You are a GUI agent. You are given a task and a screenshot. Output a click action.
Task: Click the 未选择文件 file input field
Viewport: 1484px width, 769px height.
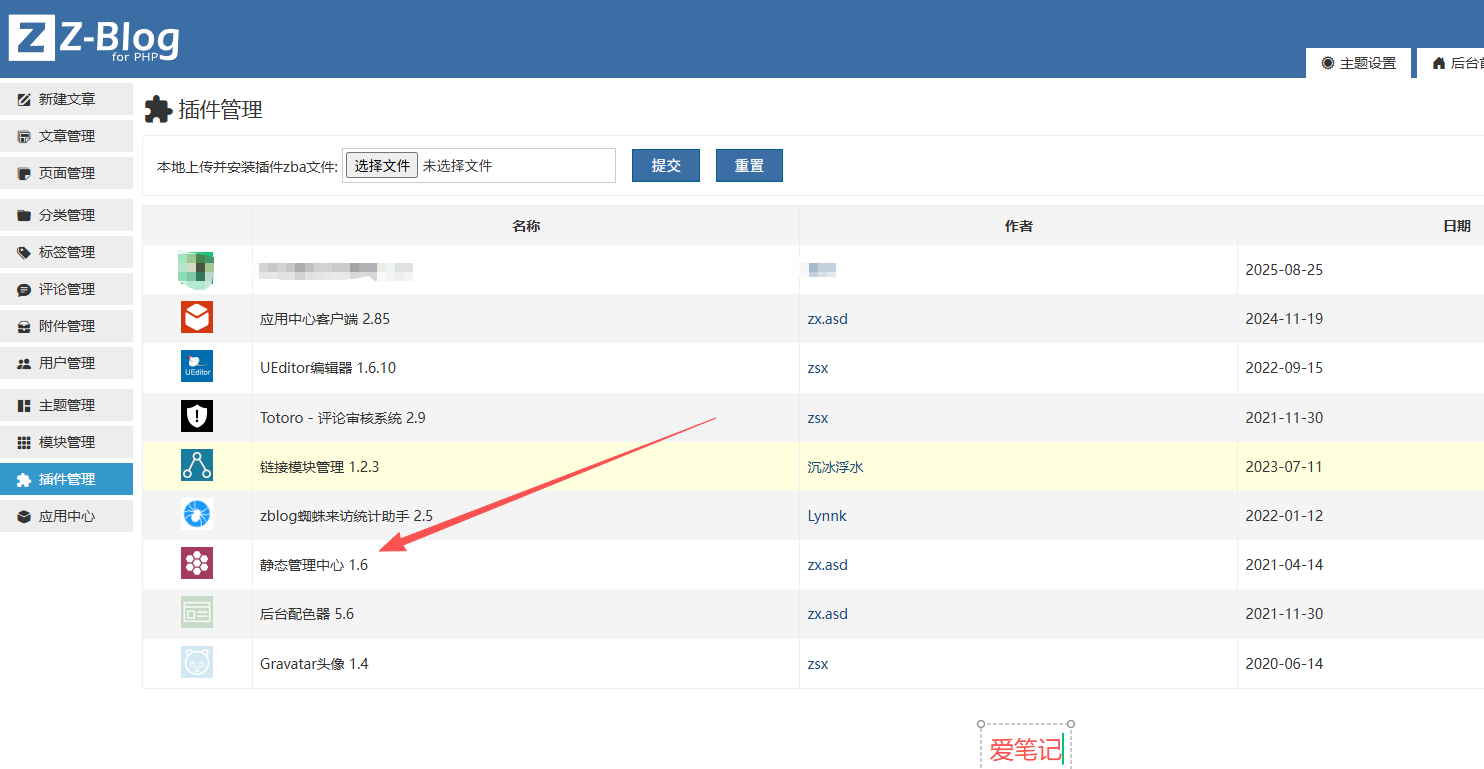pos(479,166)
